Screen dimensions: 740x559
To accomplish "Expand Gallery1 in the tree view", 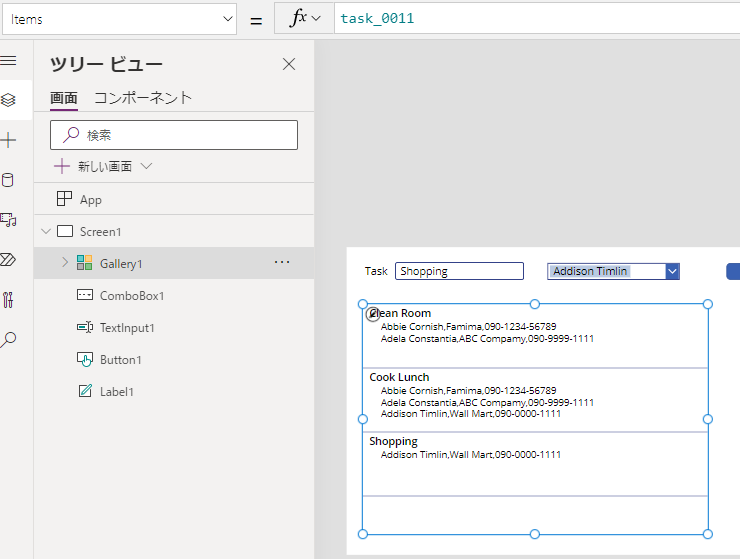I will point(65,263).
